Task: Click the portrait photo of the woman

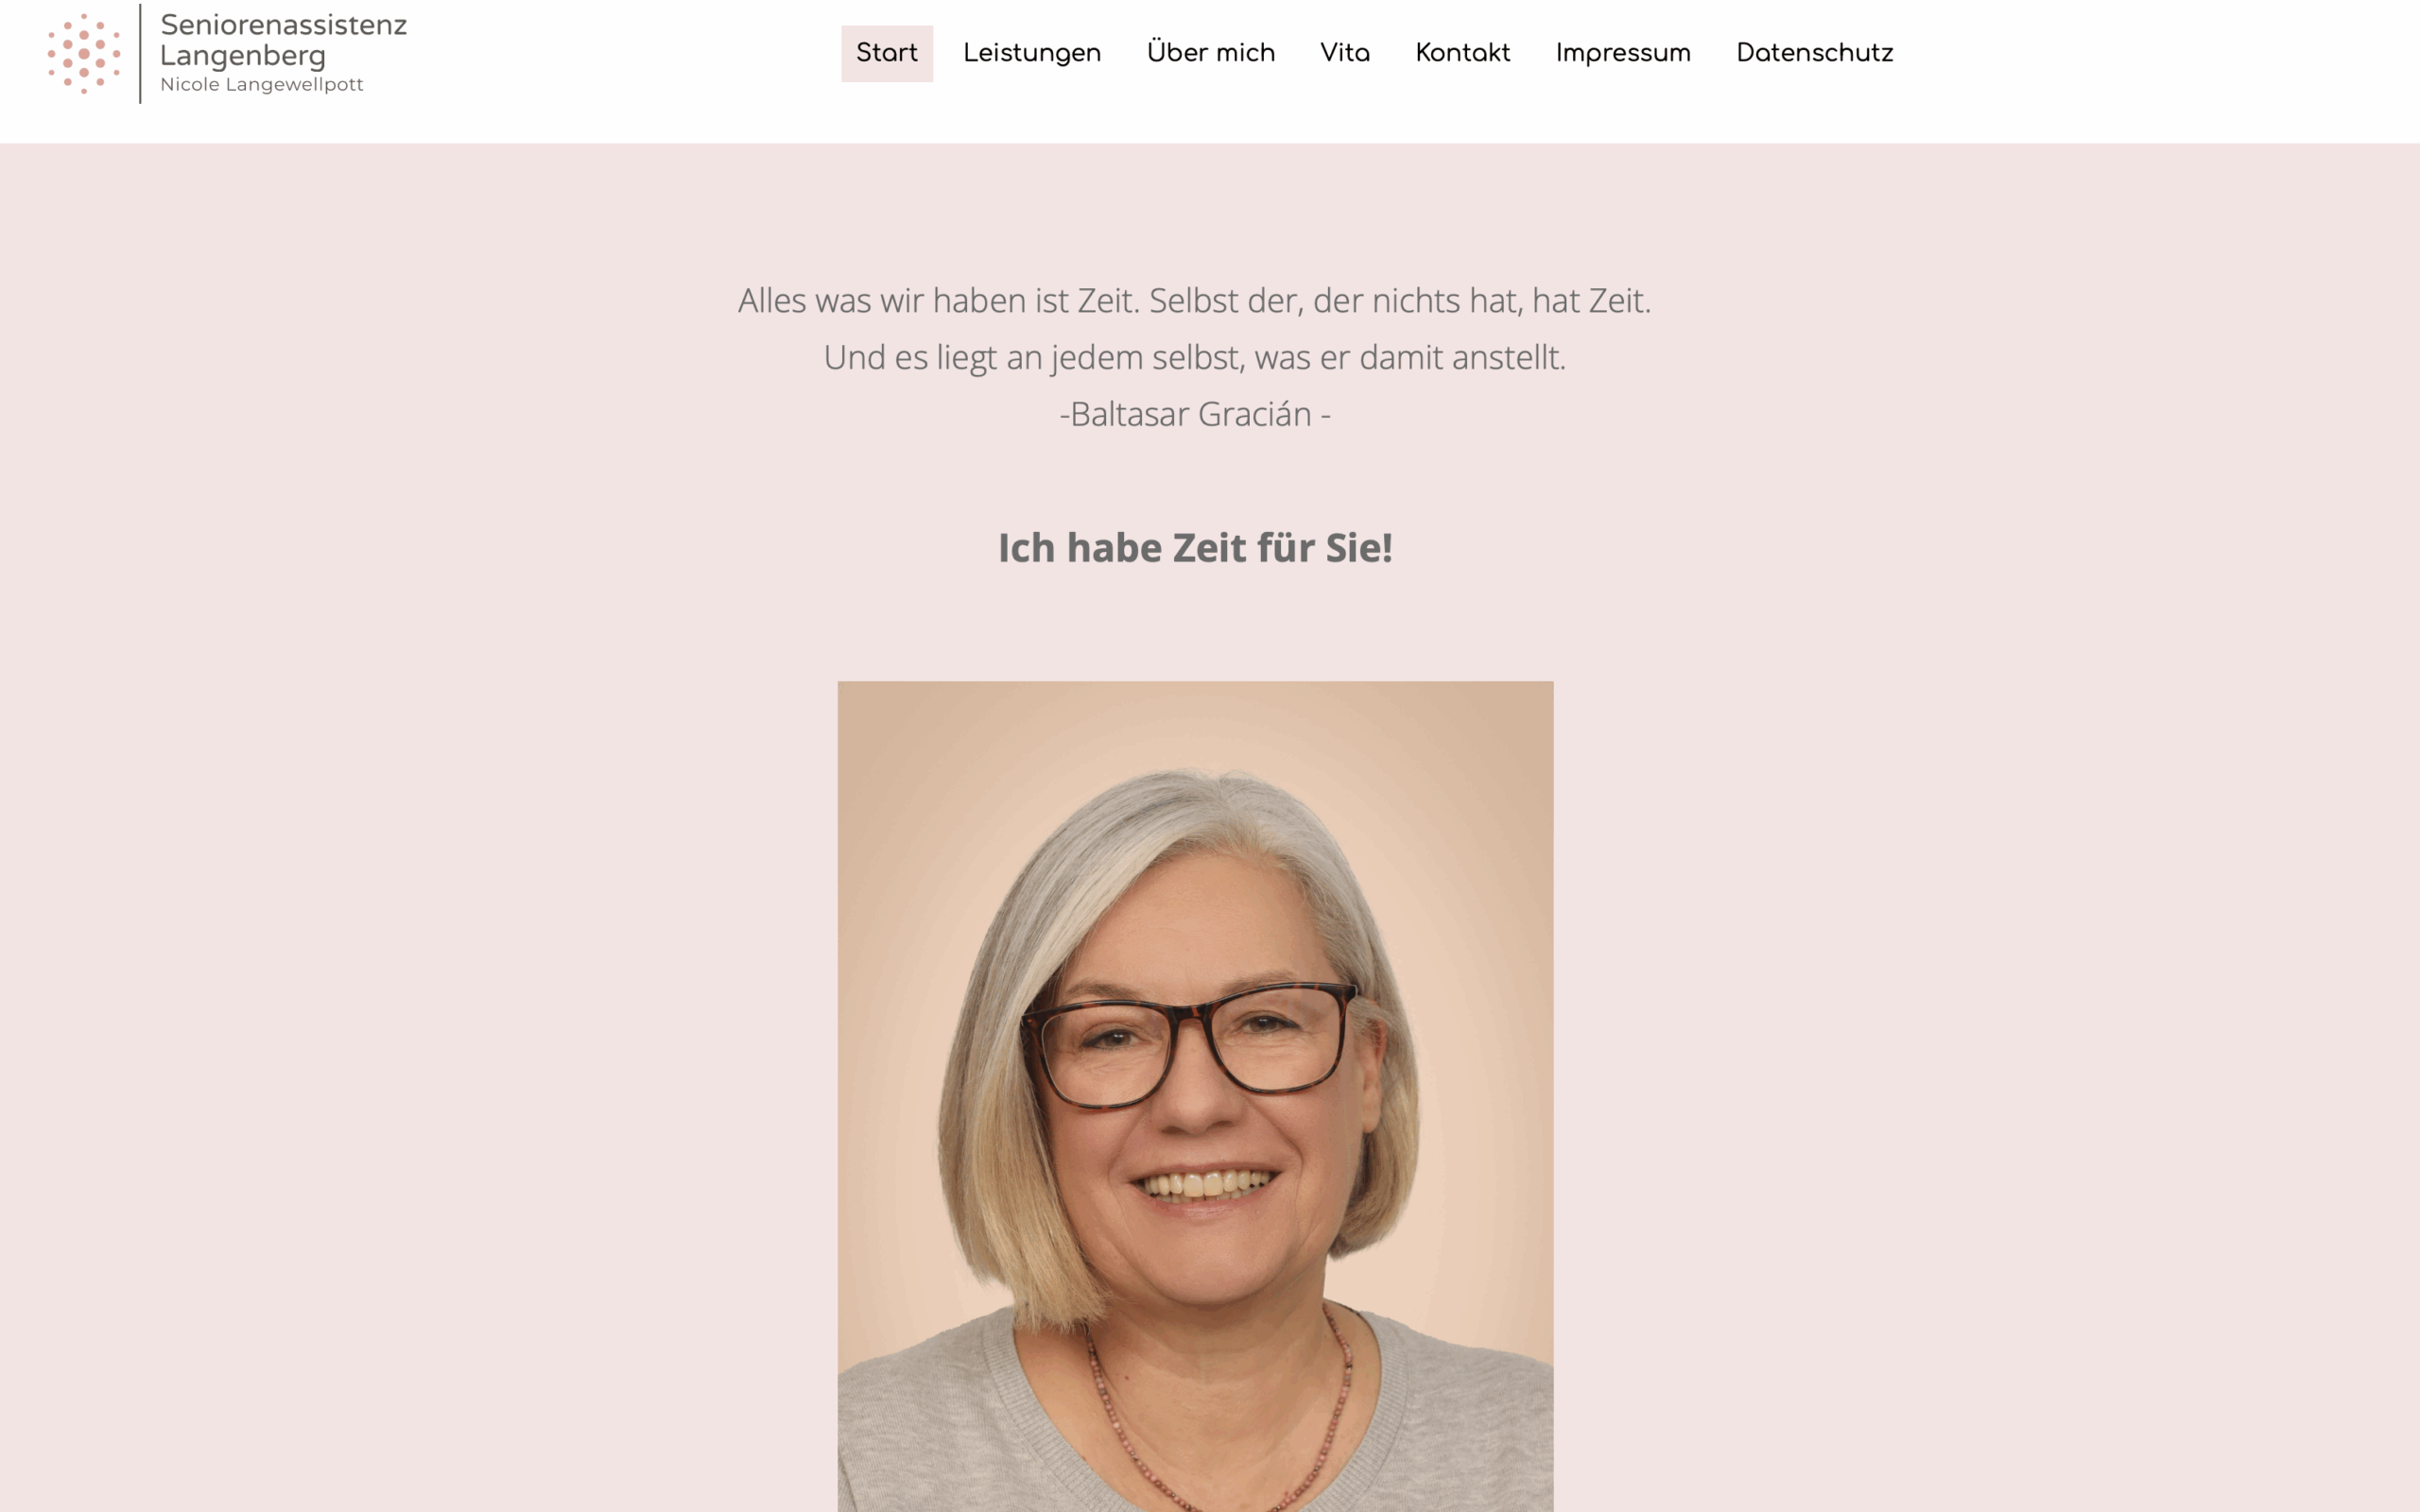Action: [x=1195, y=1096]
